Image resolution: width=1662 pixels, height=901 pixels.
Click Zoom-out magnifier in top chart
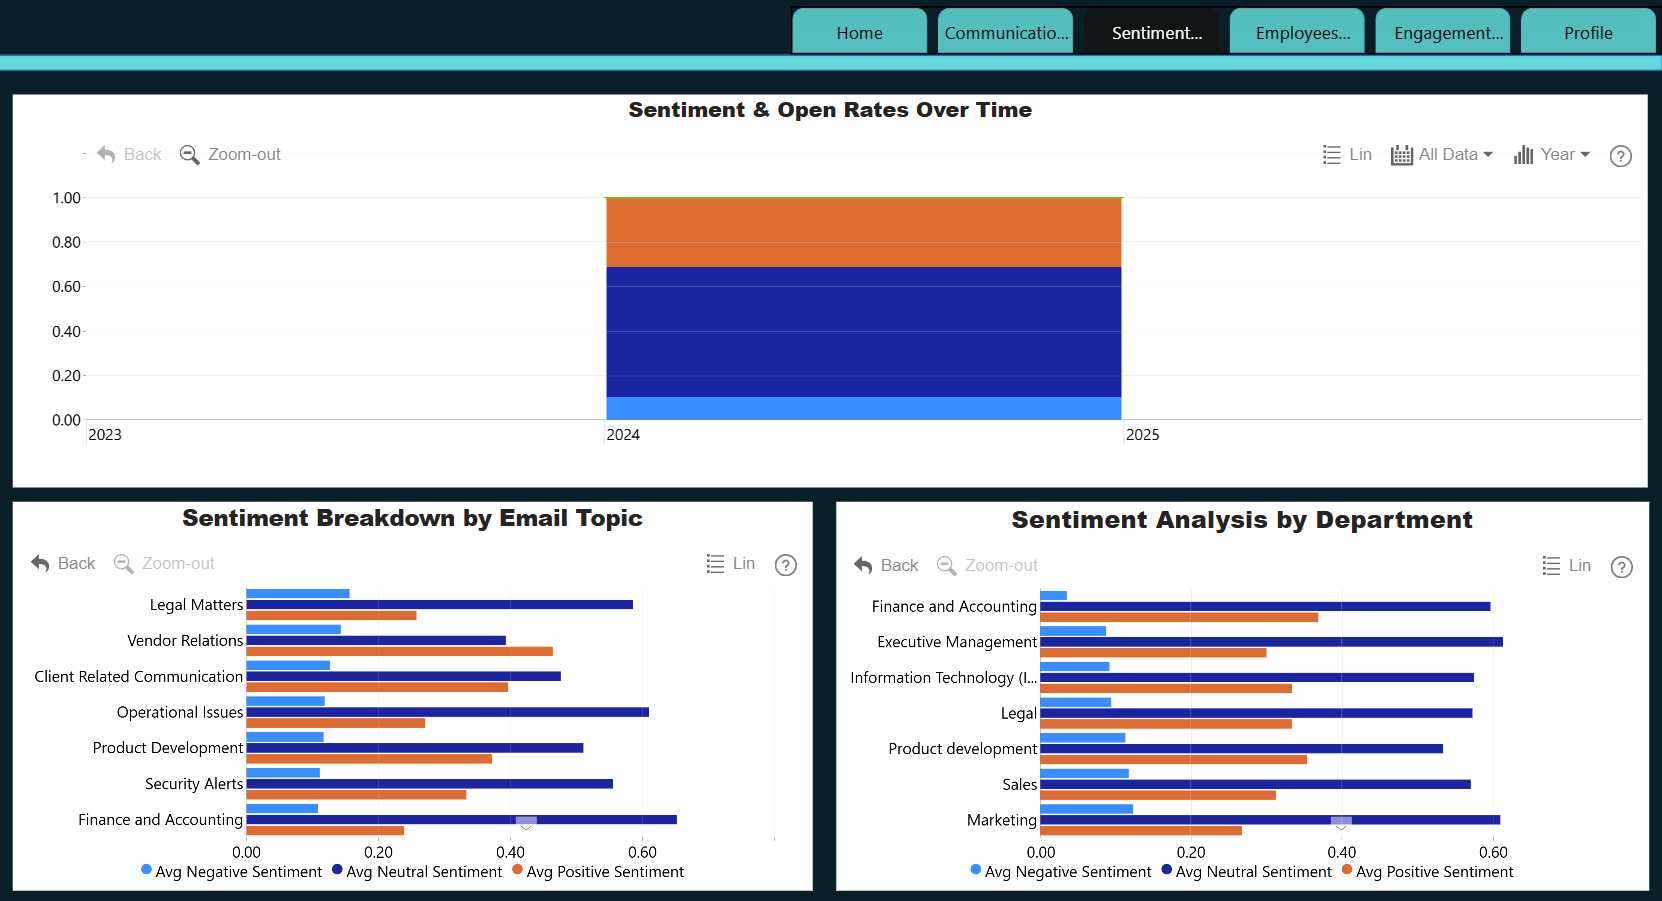[x=189, y=154]
